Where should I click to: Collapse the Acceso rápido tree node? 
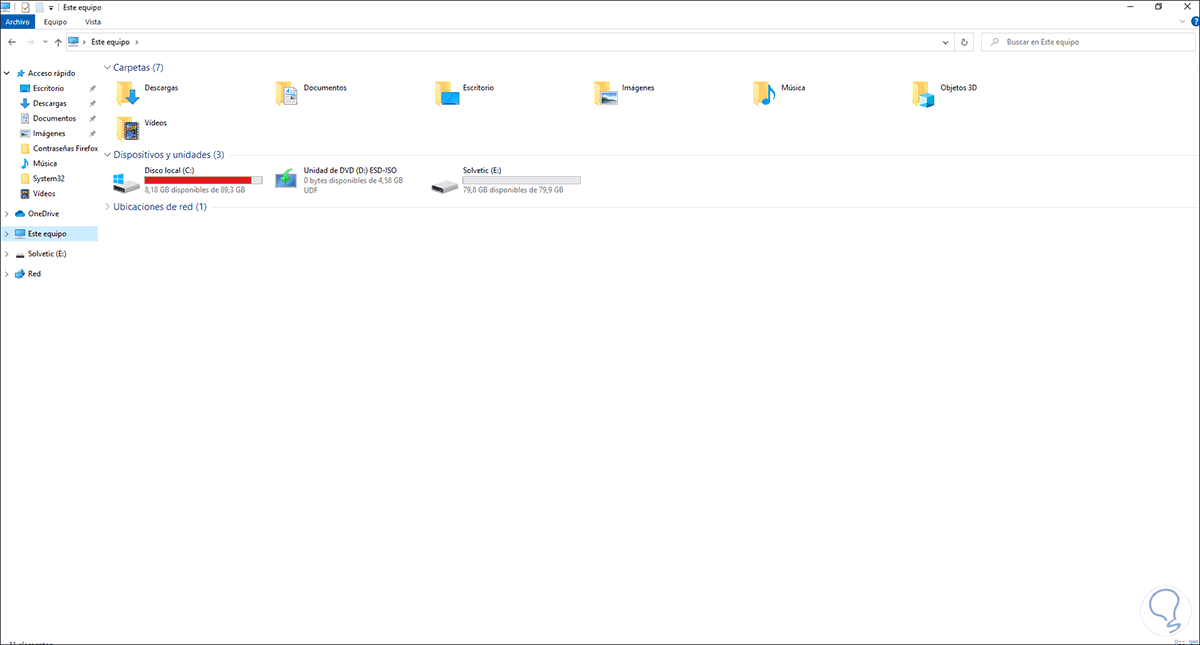[x=7, y=73]
